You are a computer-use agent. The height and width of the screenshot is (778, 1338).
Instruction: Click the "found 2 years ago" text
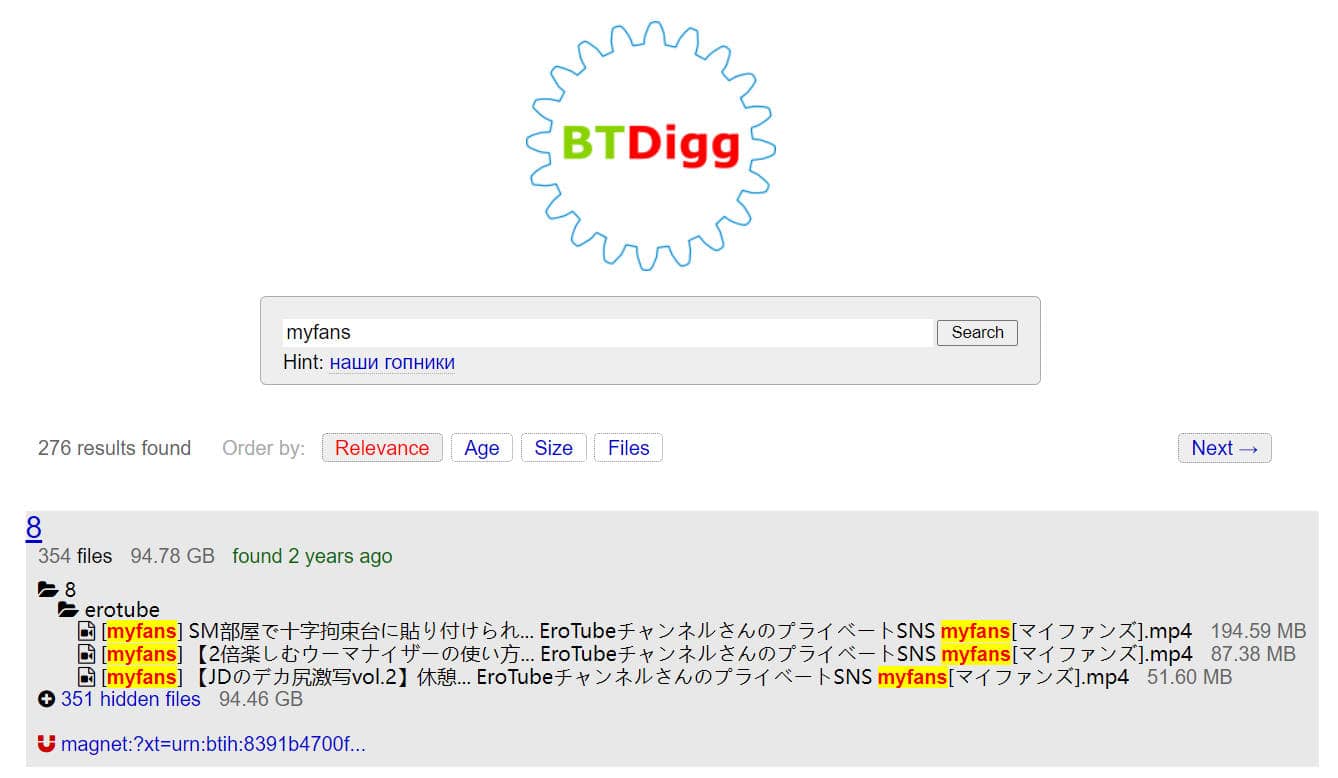point(312,556)
